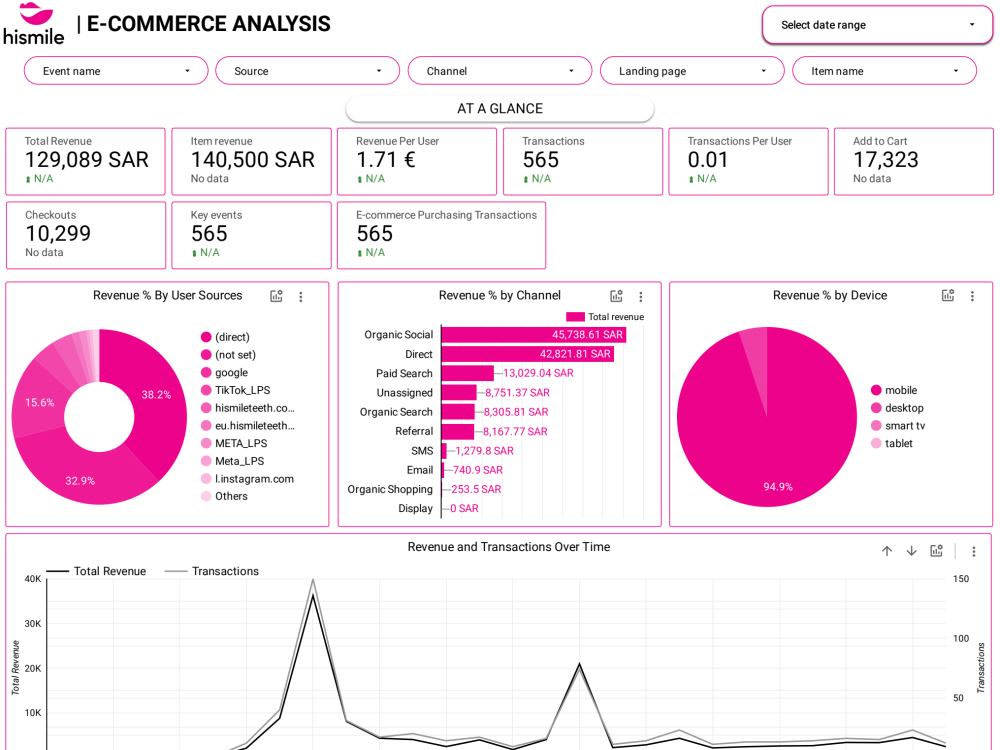Click the E-commerce Purchasing Transactions scorecard

pos(441,235)
